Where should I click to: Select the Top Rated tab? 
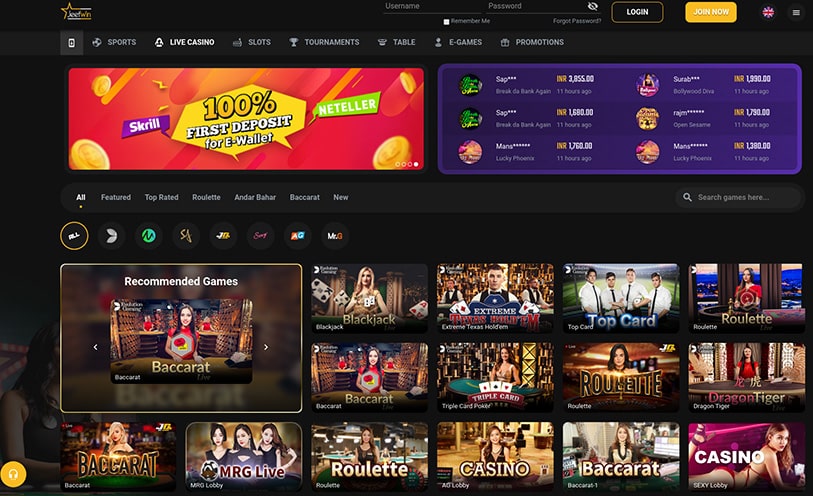(161, 197)
